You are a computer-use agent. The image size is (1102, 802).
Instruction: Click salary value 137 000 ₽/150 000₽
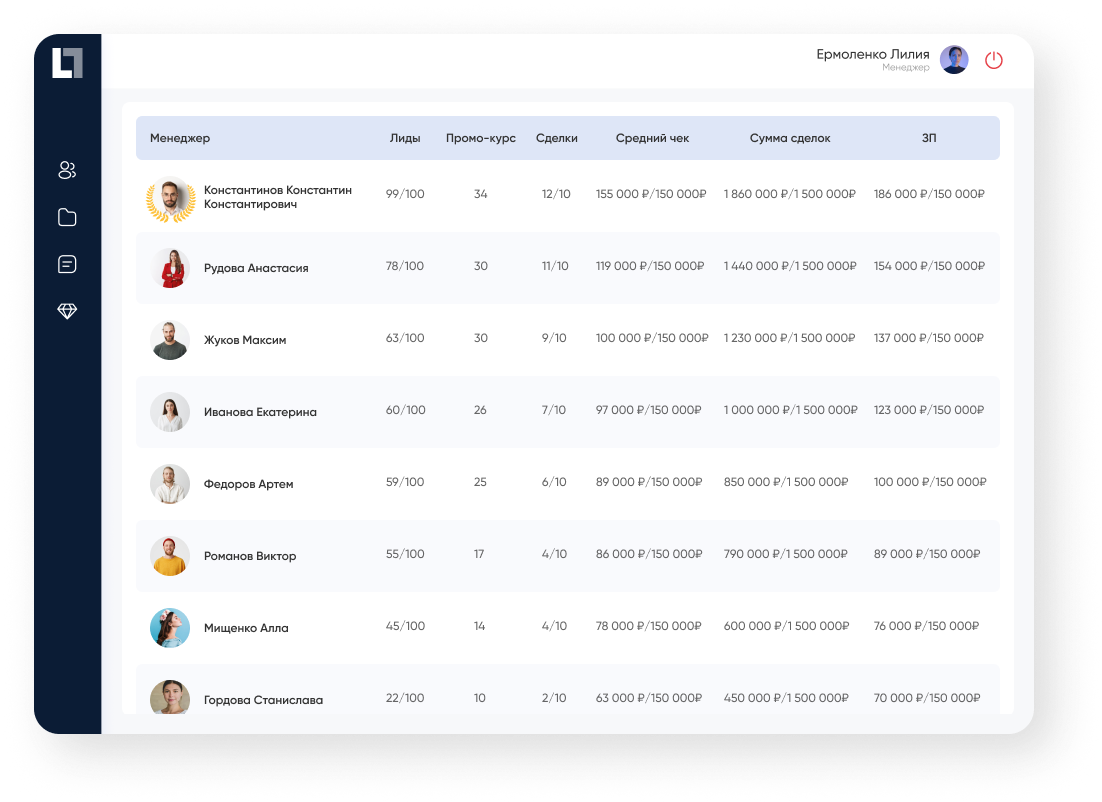pos(928,338)
